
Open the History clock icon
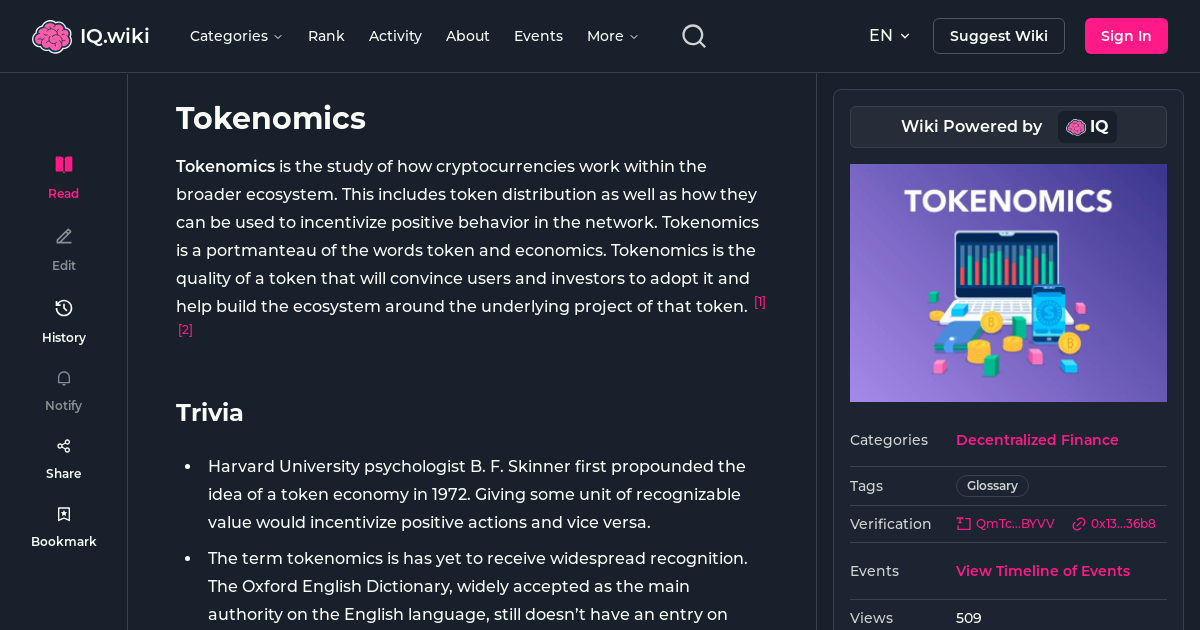[x=63, y=308]
